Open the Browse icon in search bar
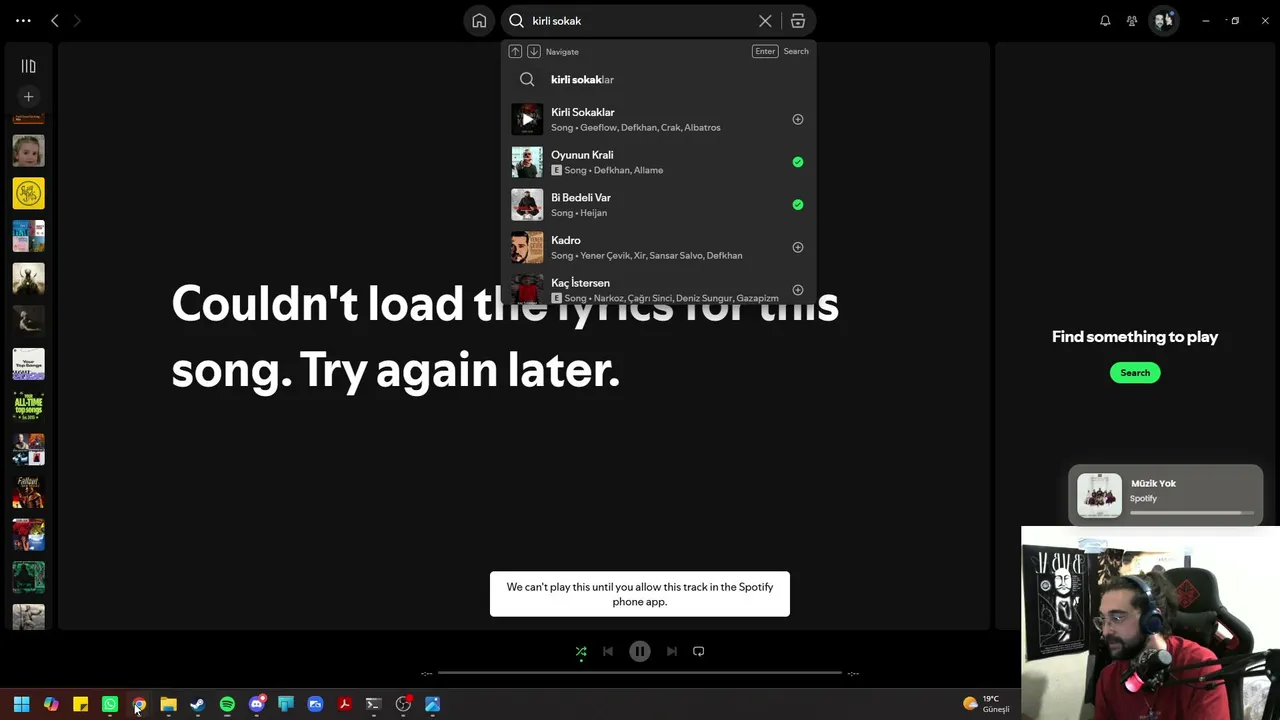 point(798,21)
